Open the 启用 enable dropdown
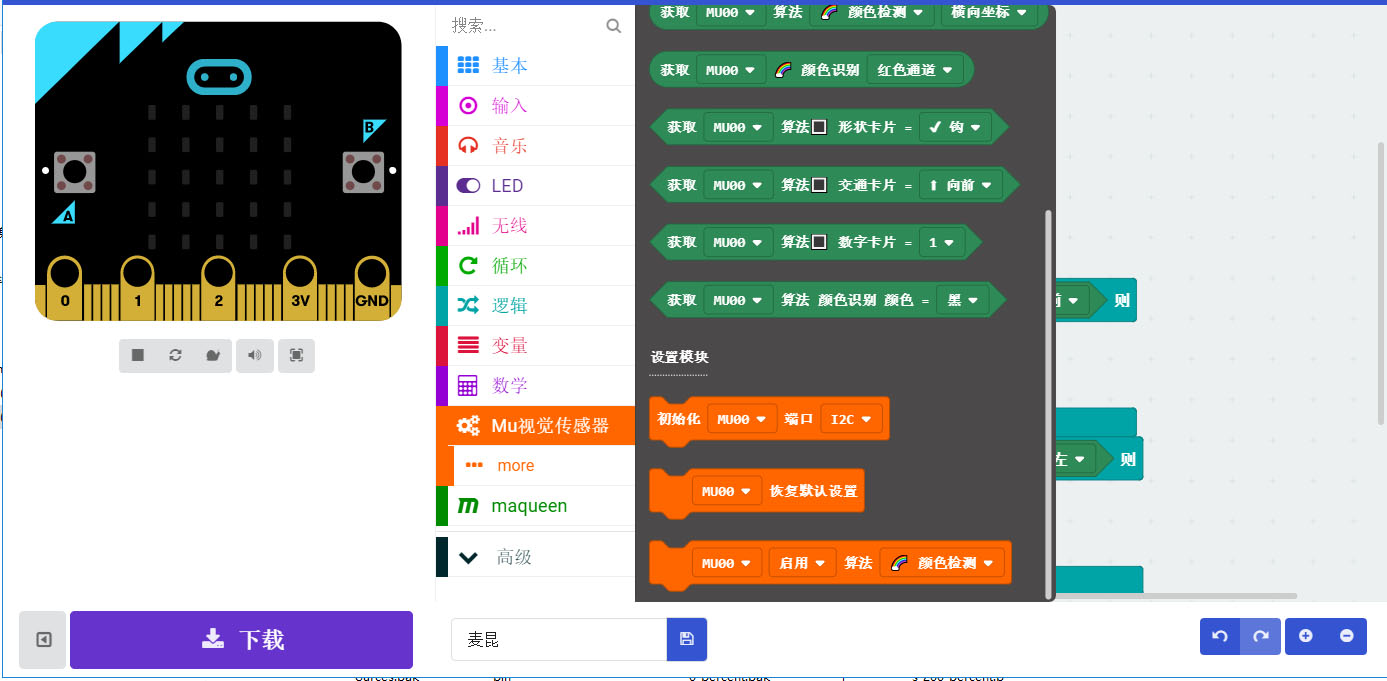This screenshot has height=681, width=1387. [x=802, y=563]
